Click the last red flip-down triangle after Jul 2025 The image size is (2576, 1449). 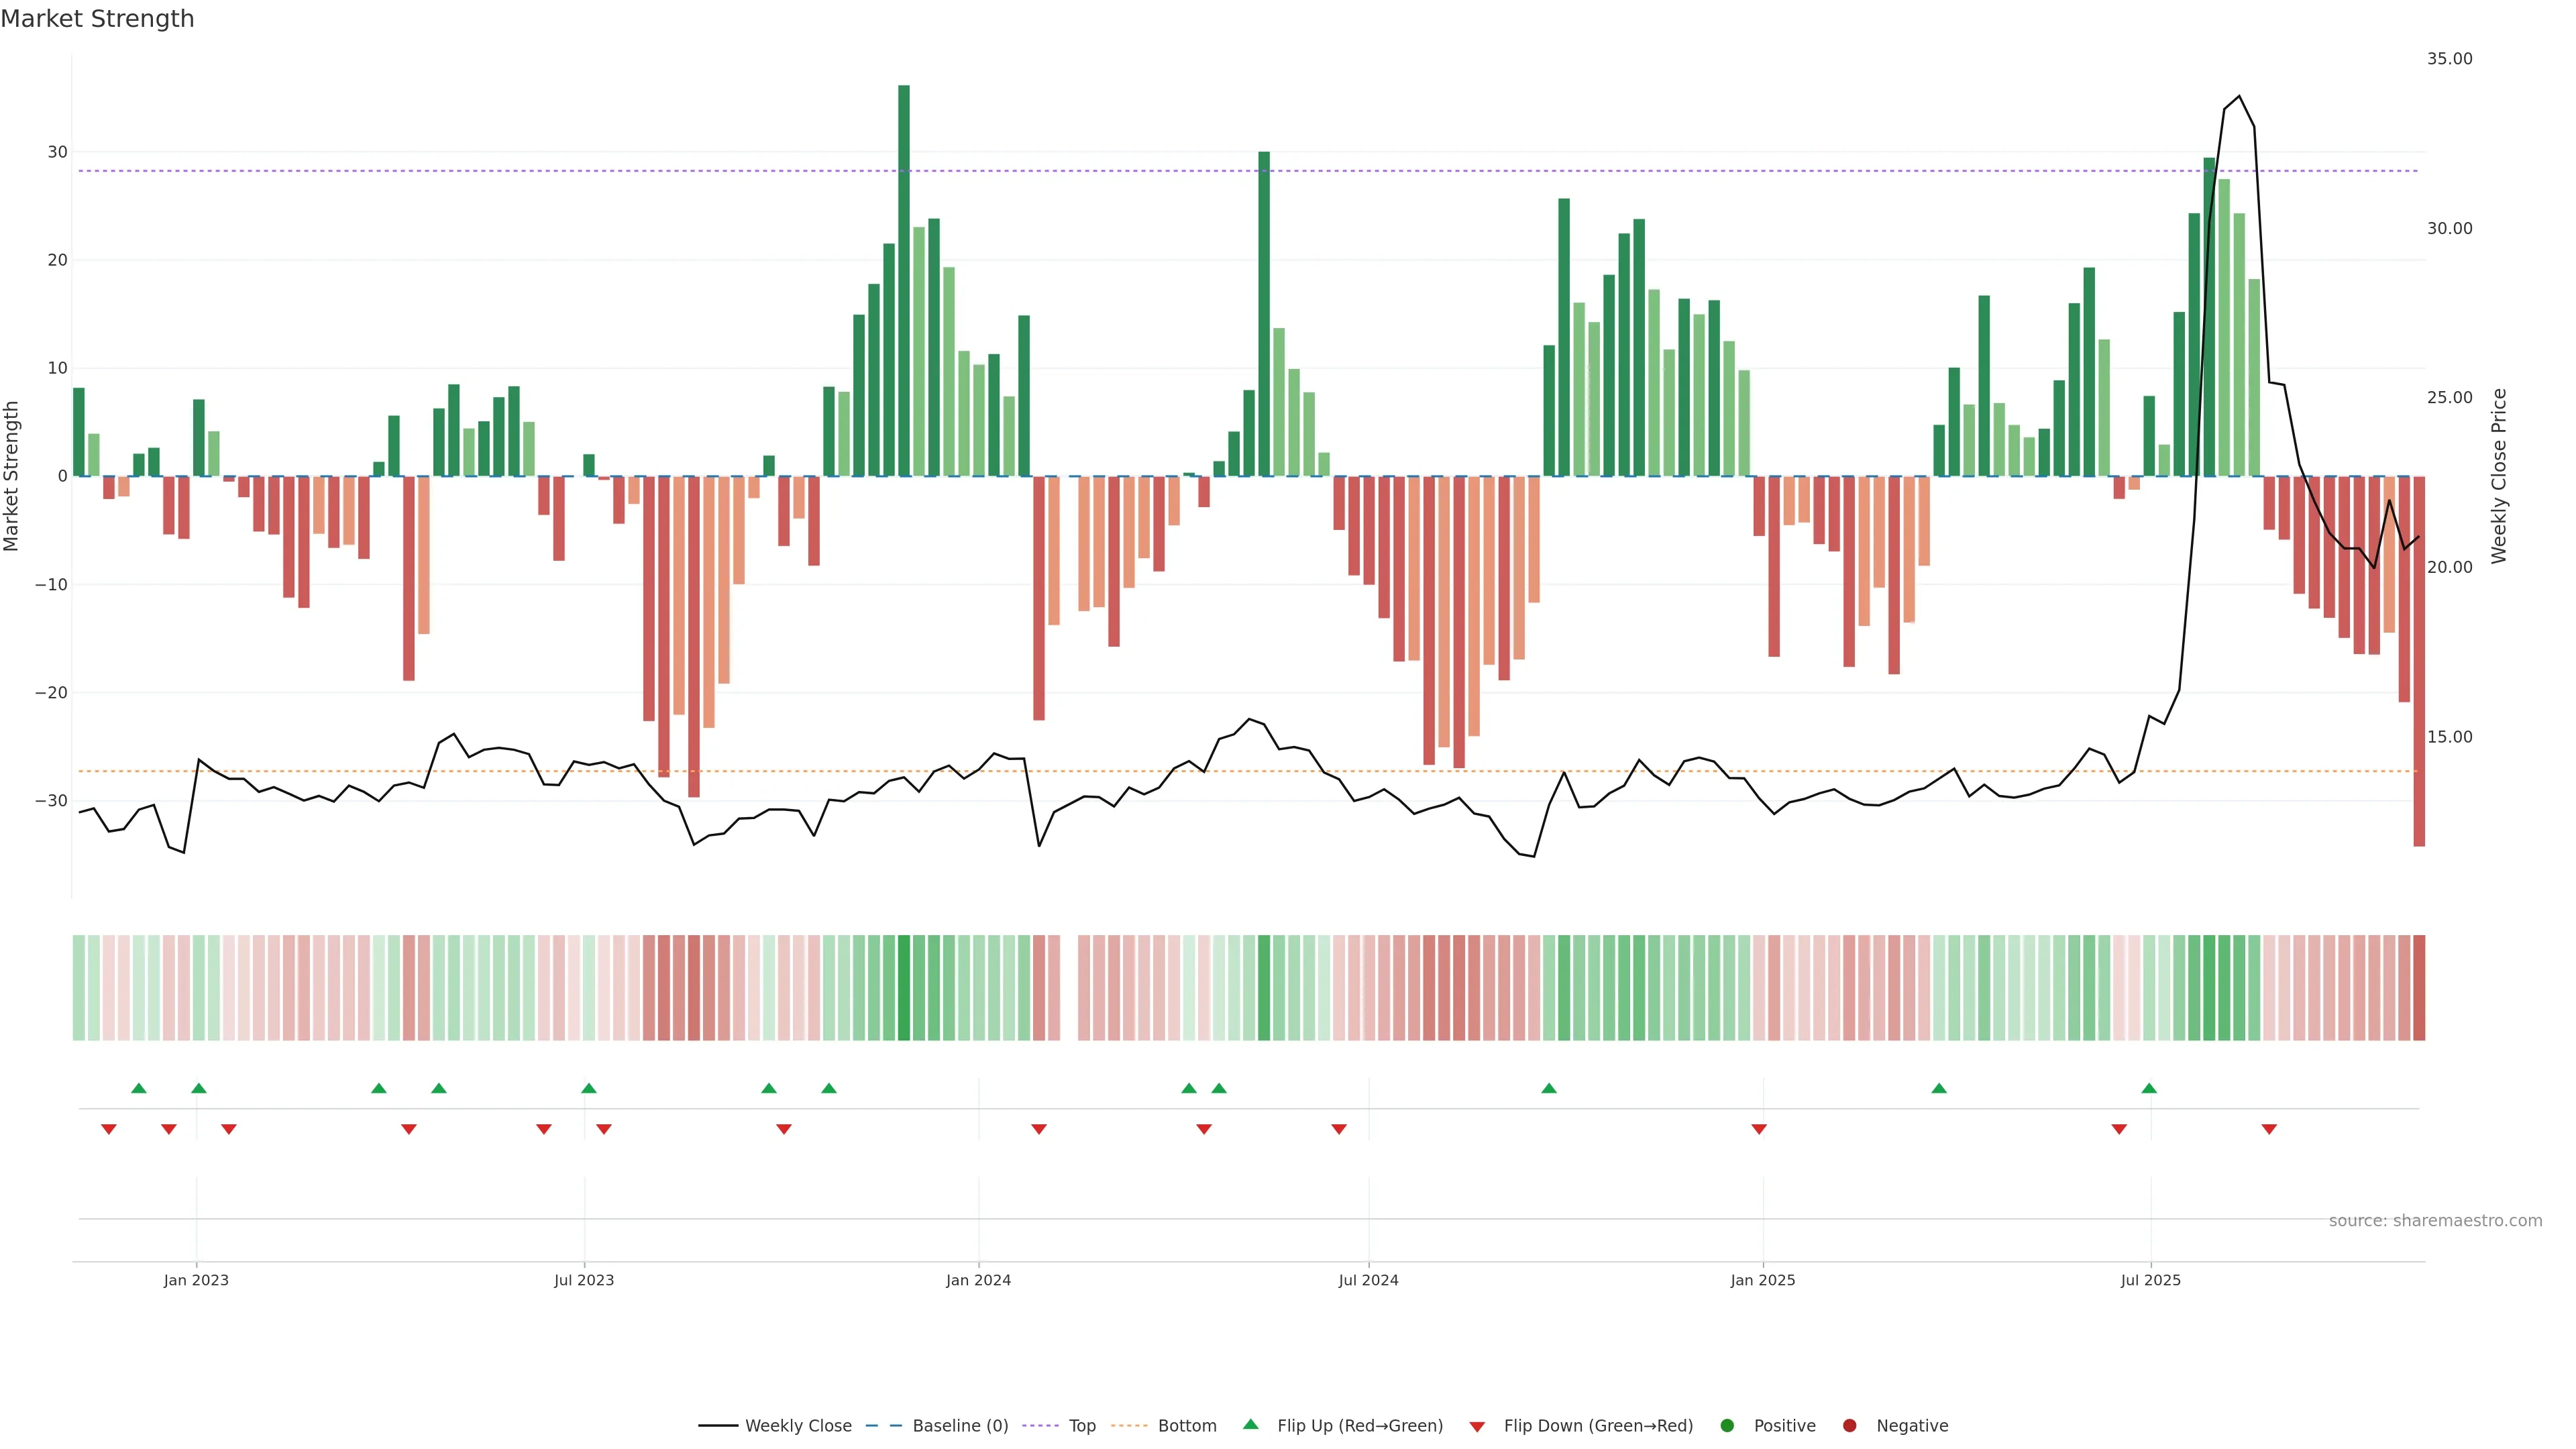click(x=2269, y=1129)
